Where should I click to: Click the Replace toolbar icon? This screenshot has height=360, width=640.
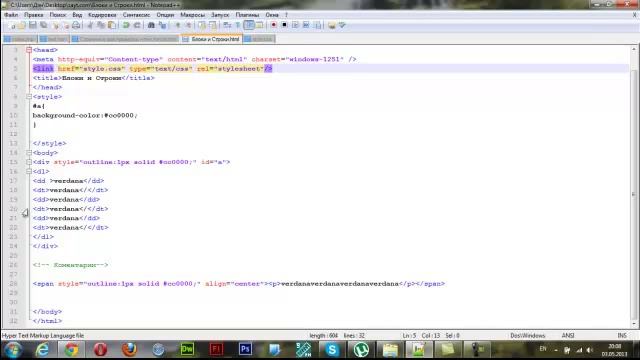pyautogui.click(x=162, y=25)
